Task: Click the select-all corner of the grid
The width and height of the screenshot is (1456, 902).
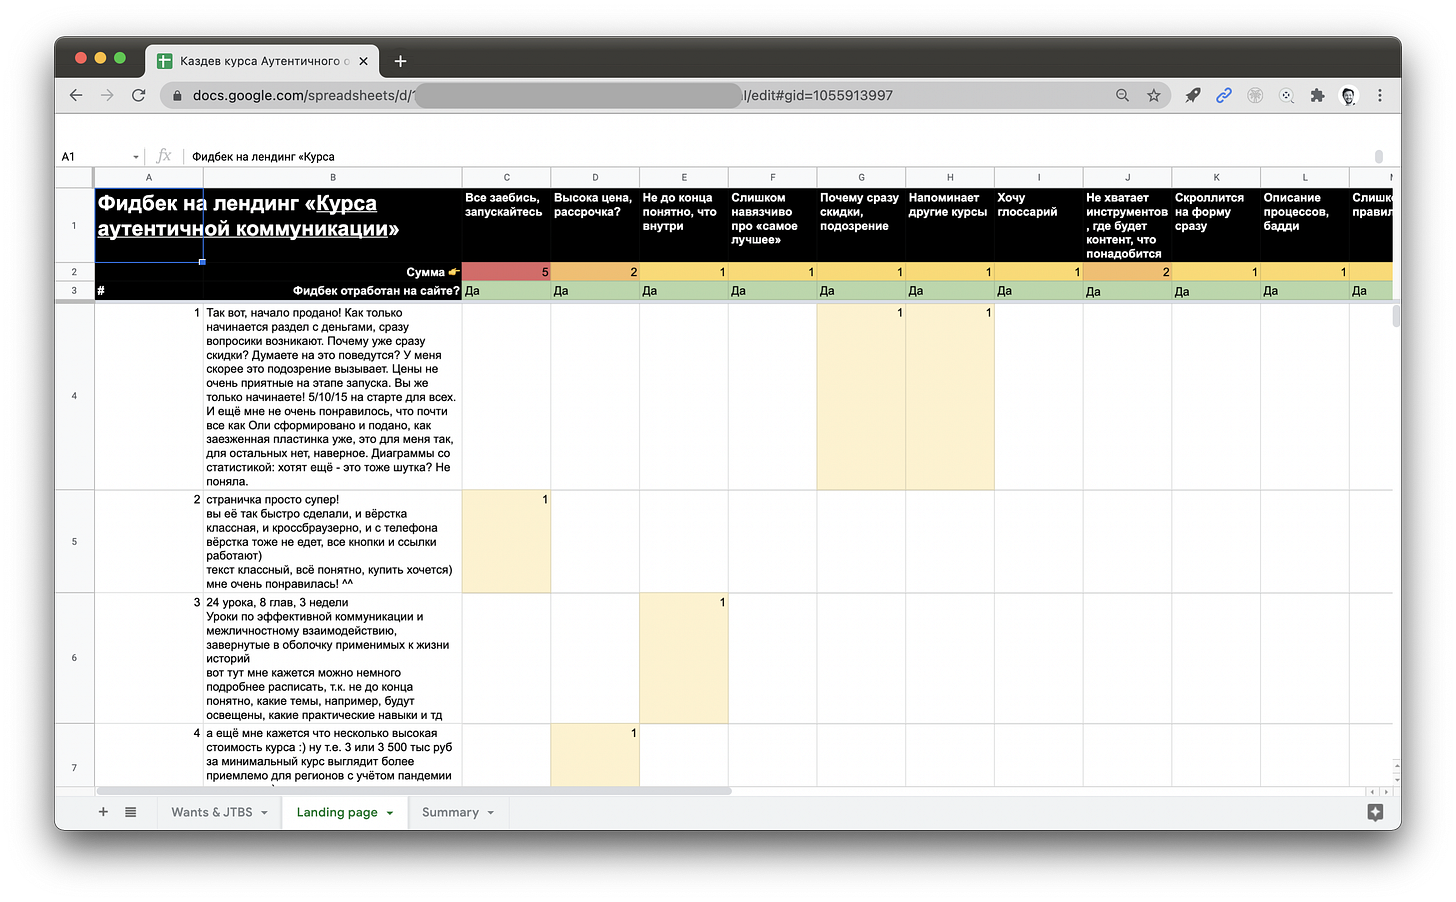Action: (74, 177)
